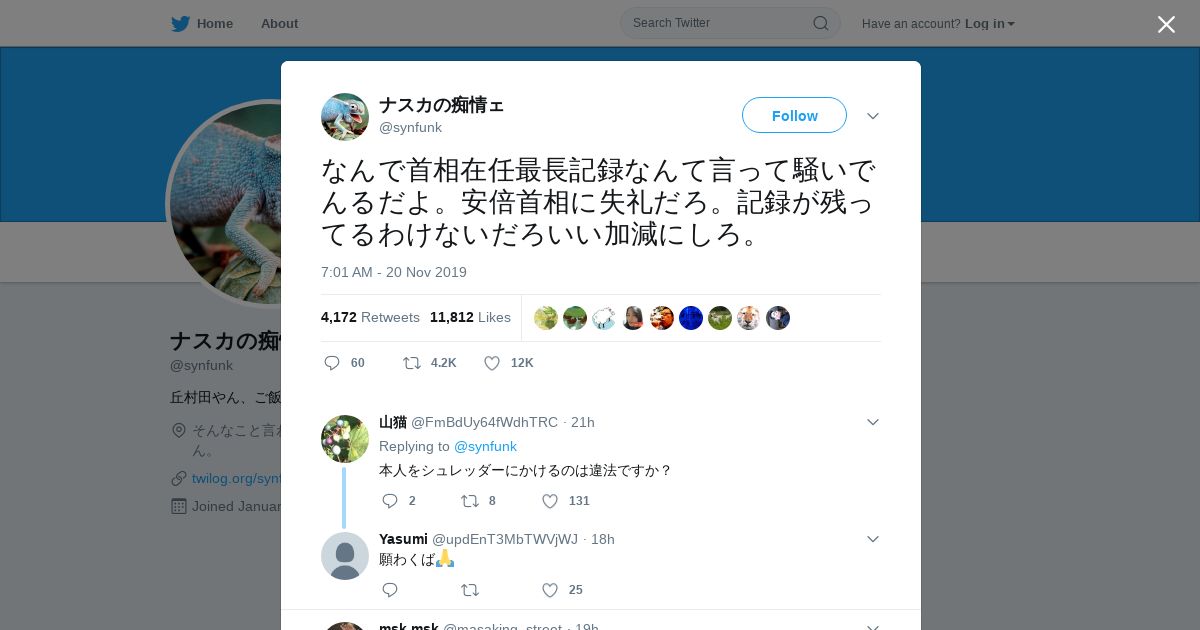Click the reply icon under the main tweet
Screen dimensions: 1200x630
click(x=332, y=363)
